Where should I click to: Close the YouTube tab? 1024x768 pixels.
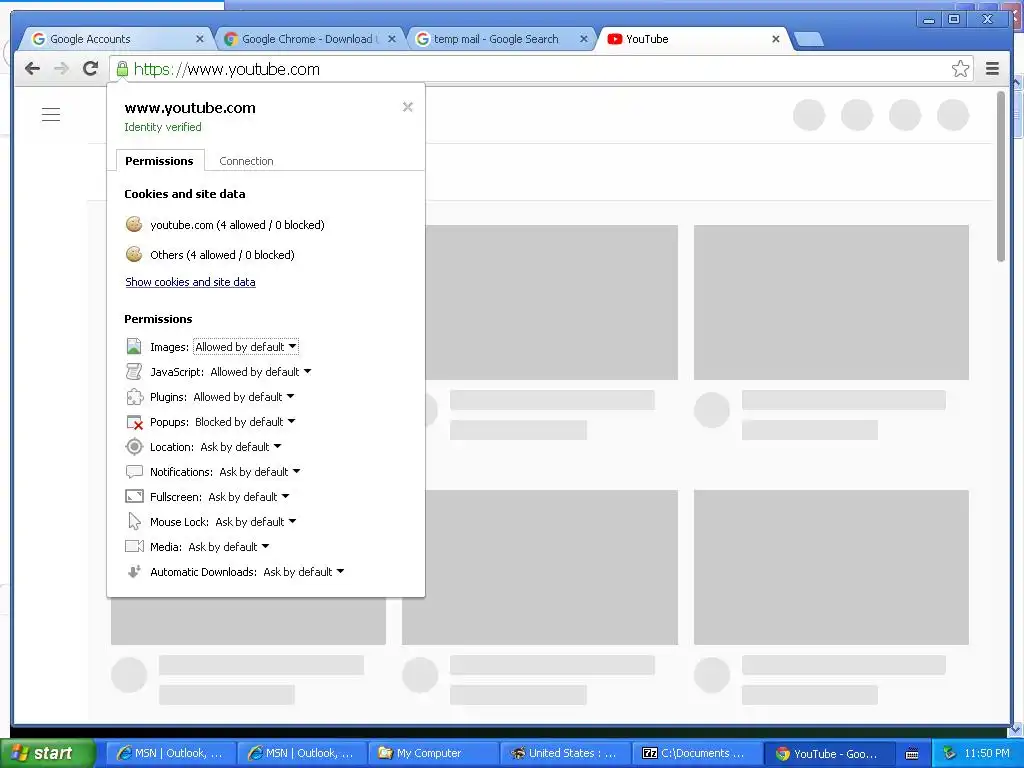(x=776, y=39)
